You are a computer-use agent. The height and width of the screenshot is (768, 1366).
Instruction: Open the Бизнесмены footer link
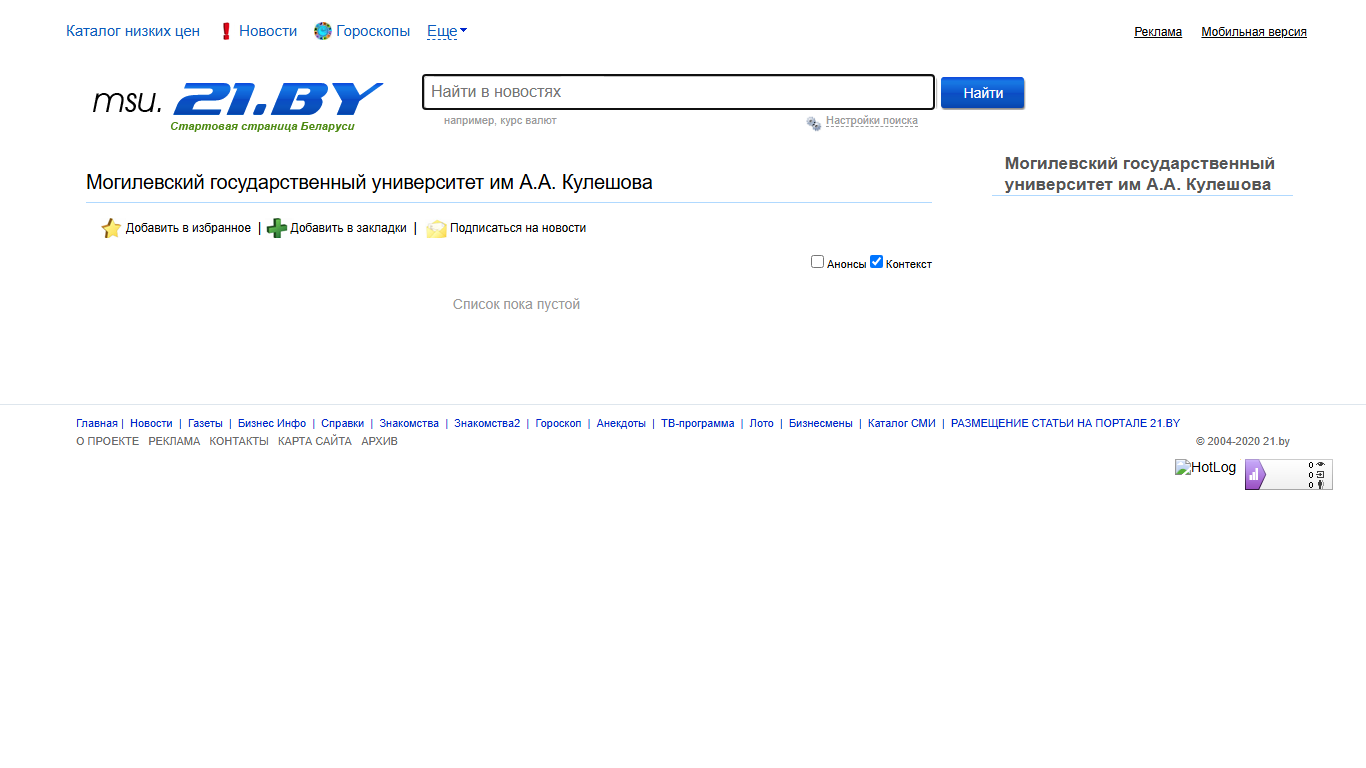click(x=821, y=424)
